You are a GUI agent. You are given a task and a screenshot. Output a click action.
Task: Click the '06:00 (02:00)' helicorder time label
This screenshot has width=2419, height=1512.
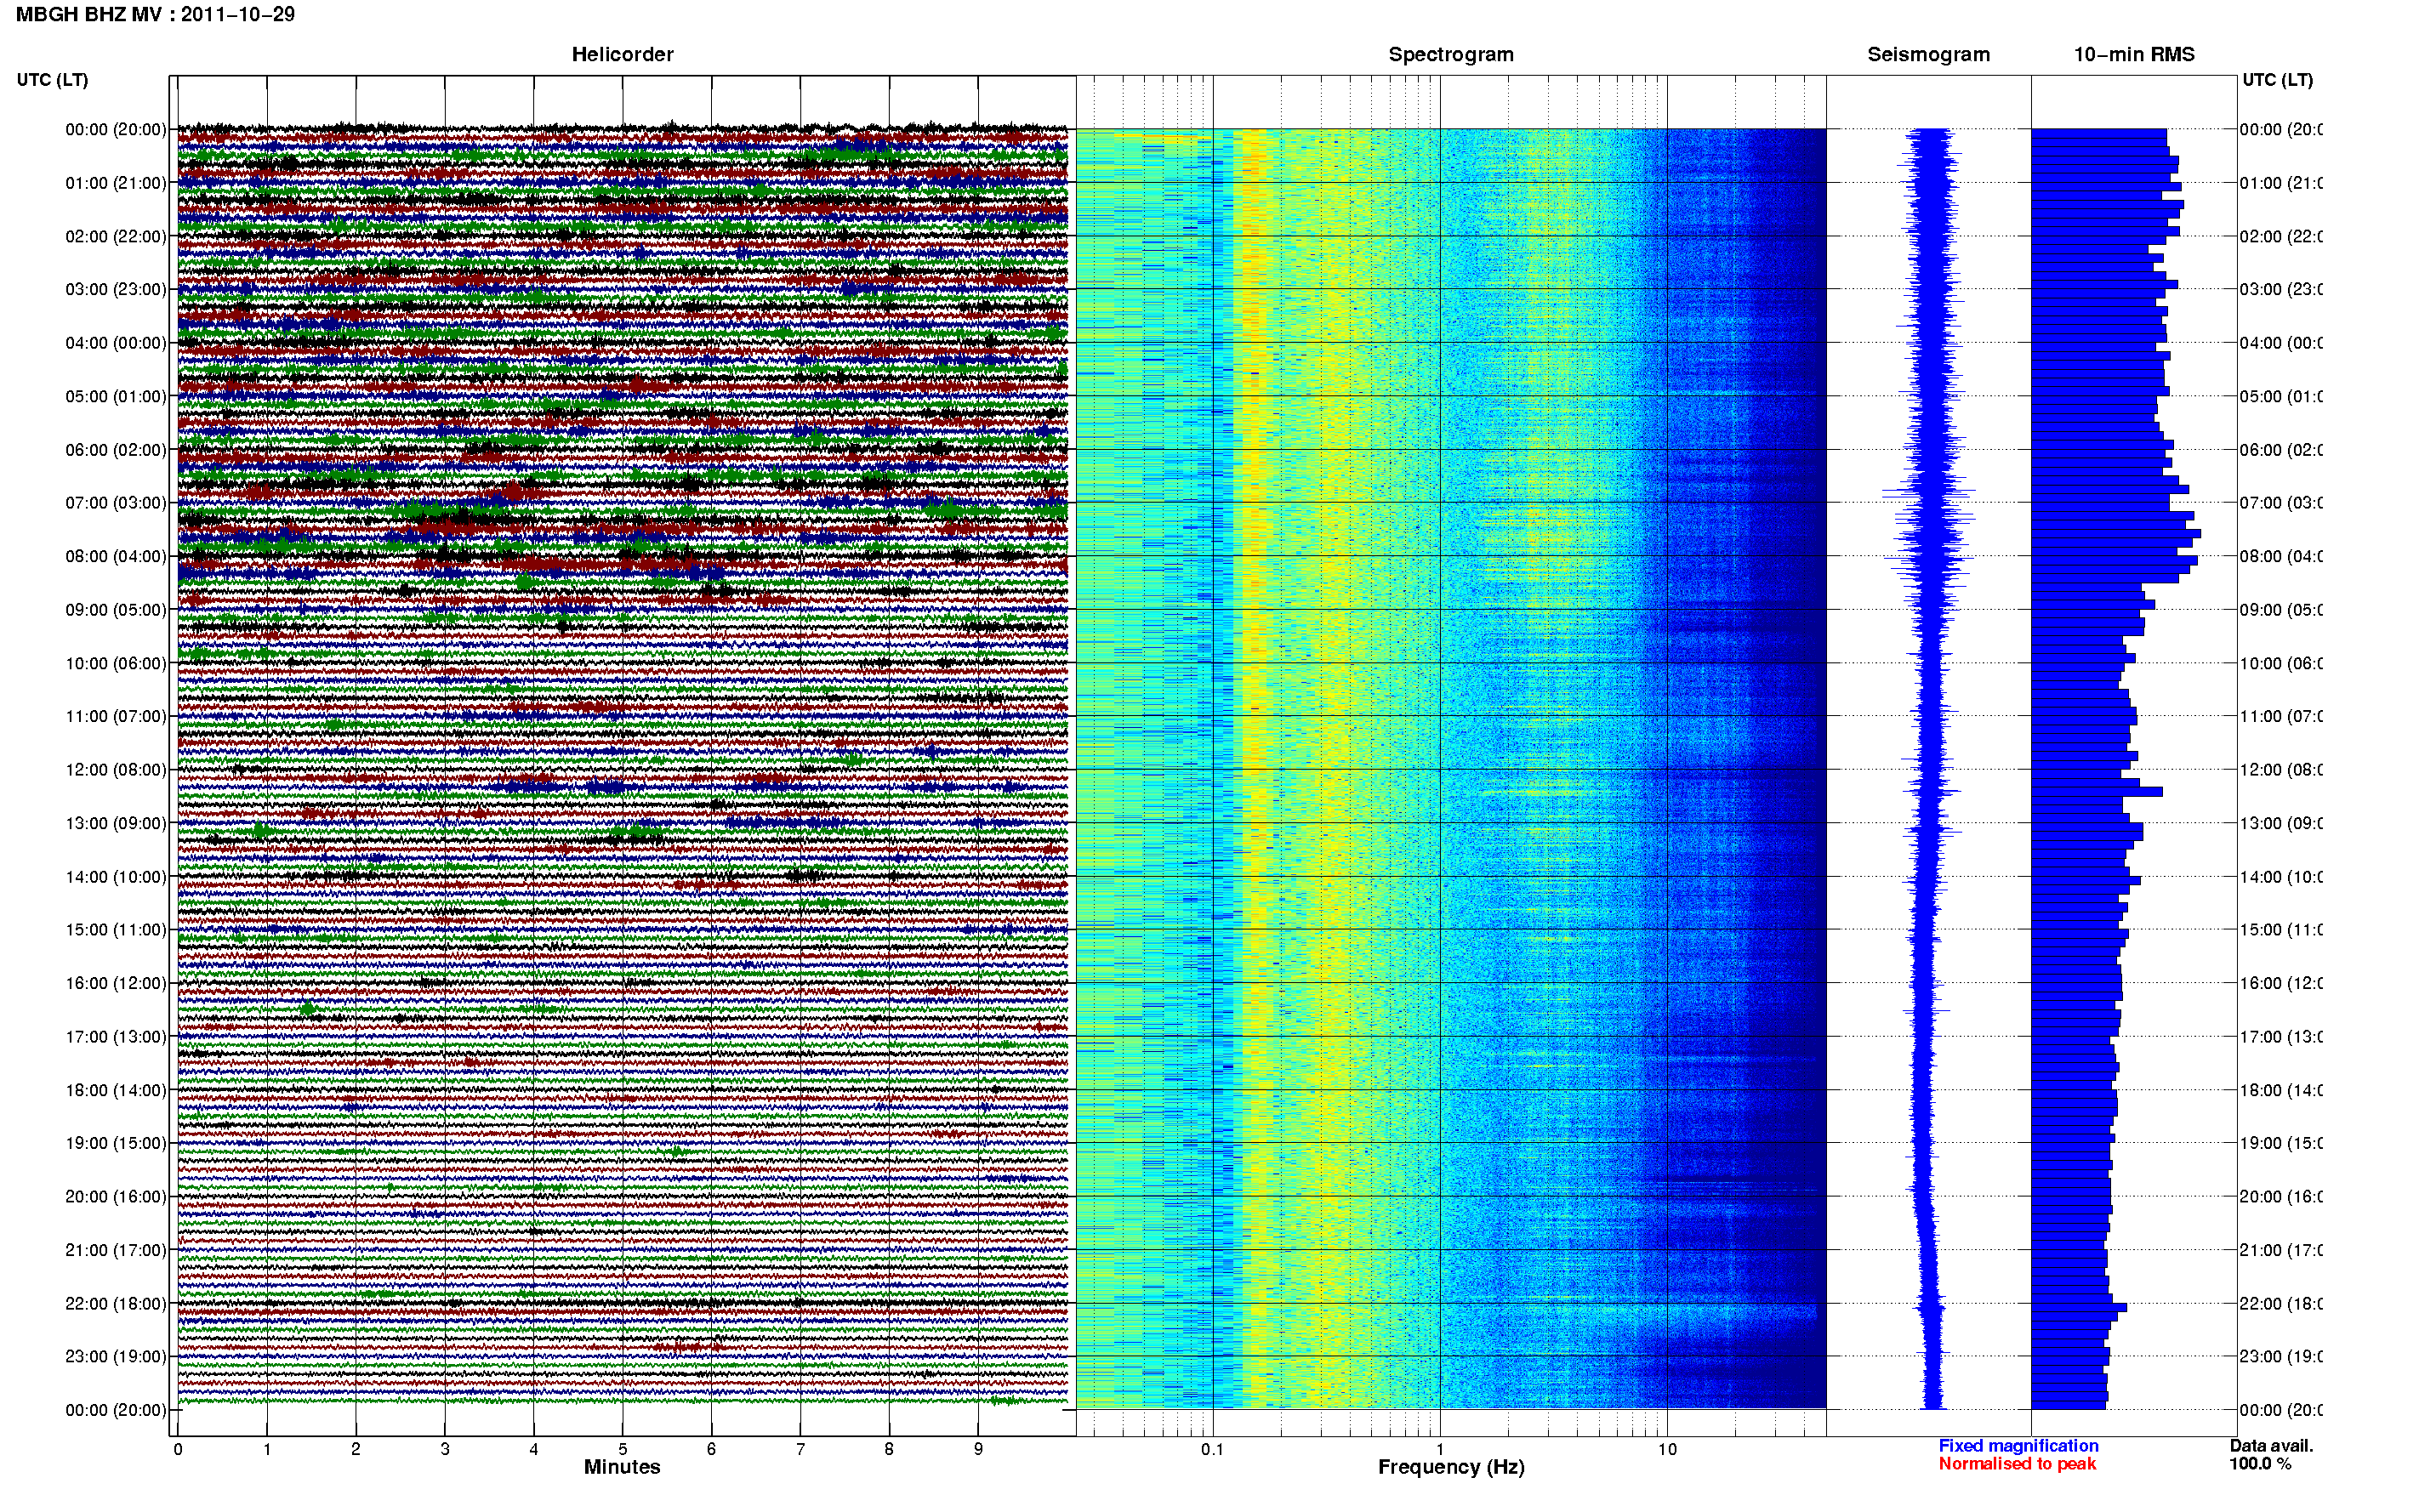(x=116, y=450)
